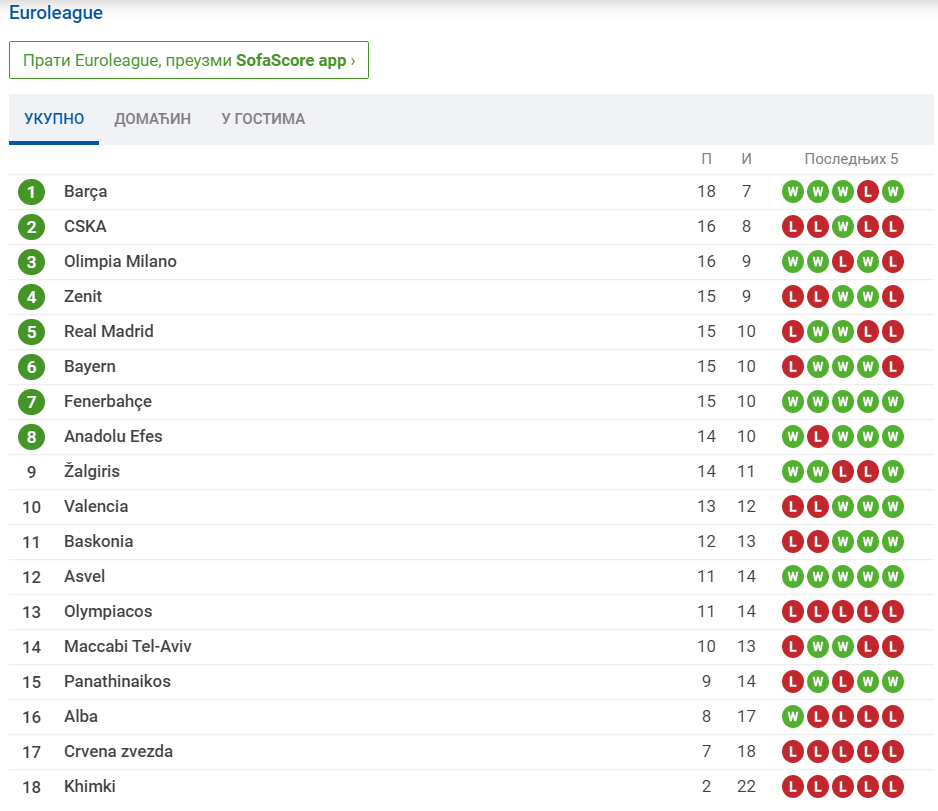The height and width of the screenshot is (811, 938).
Task: Select Maccabi Tel-Aviv team name
Action: 128,647
